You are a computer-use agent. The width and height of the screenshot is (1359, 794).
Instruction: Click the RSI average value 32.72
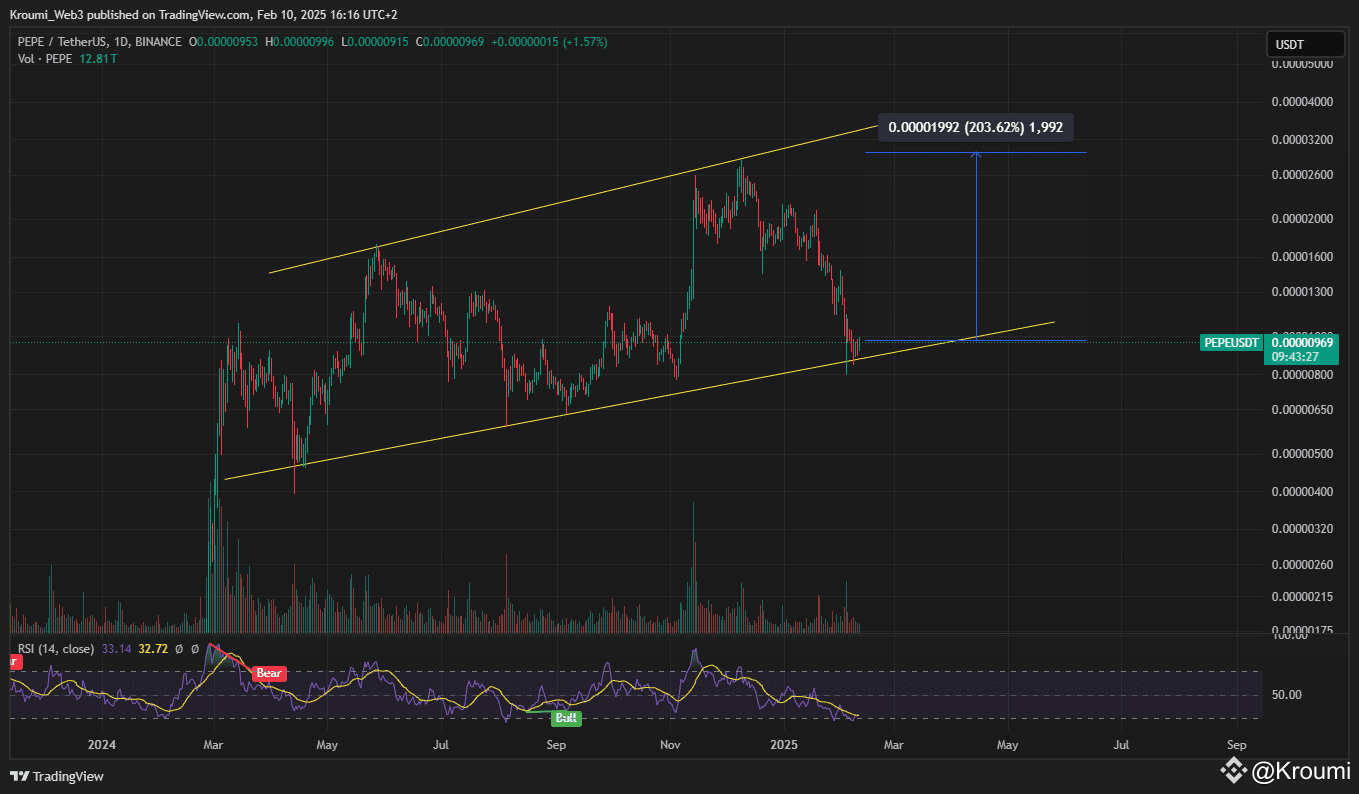coord(153,649)
